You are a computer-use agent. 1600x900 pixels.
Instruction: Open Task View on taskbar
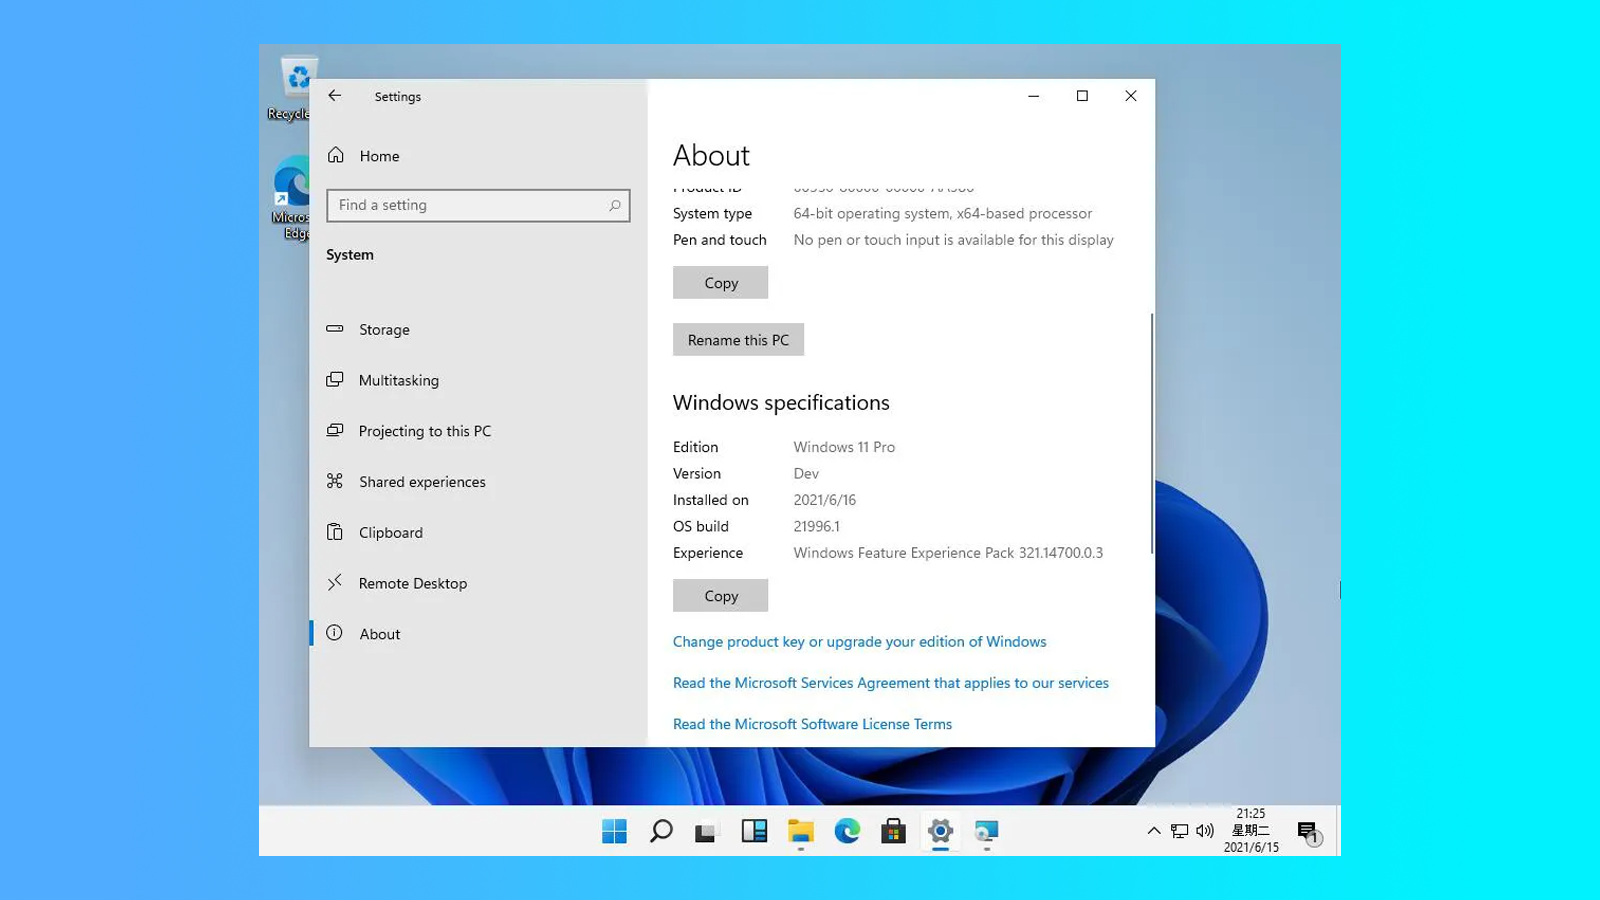click(707, 831)
